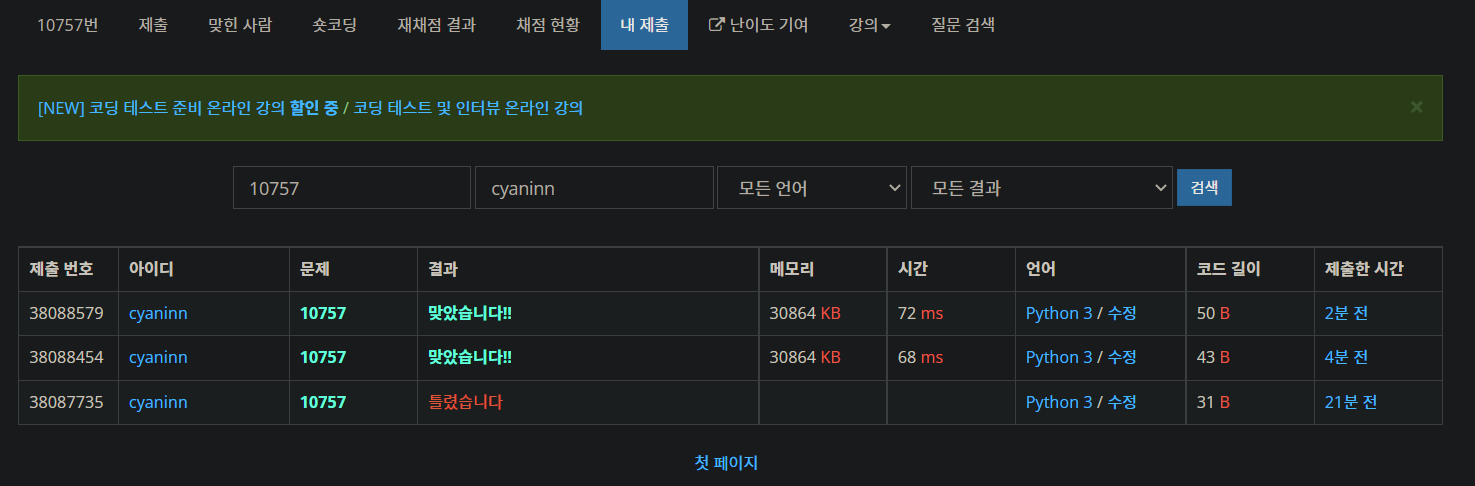Click 맞았습니다!! result for submission 38088454

[x=470, y=357]
